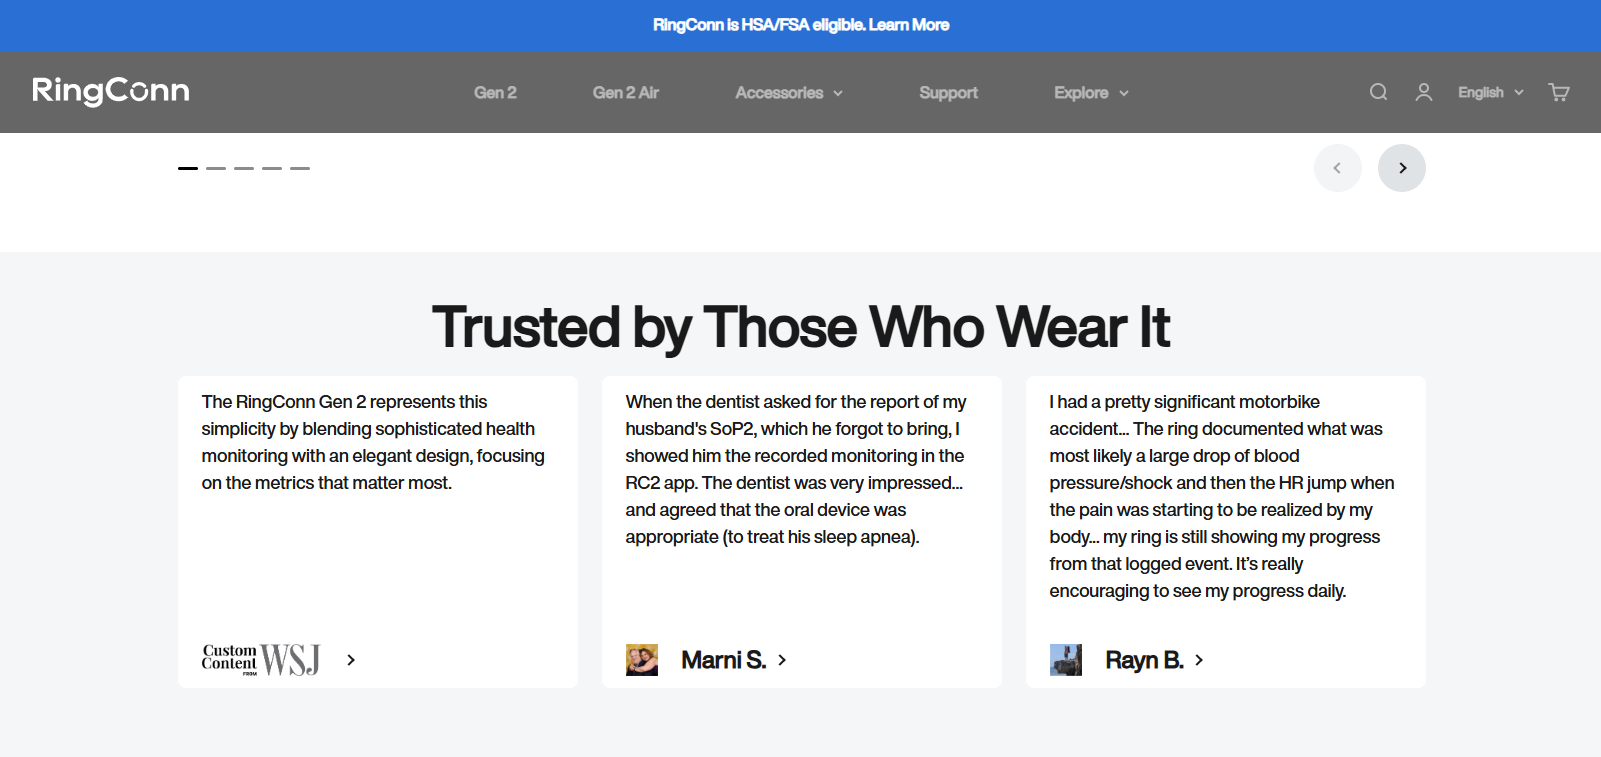Go to previous carousel slide arrow
This screenshot has height=757, width=1601.
(1337, 168)
